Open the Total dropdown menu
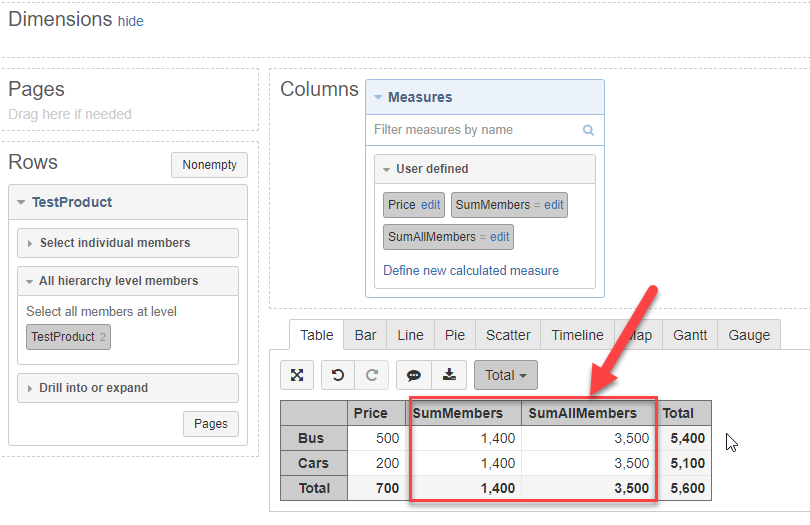The width and height of the screenshot is (810, 525). 505,375
